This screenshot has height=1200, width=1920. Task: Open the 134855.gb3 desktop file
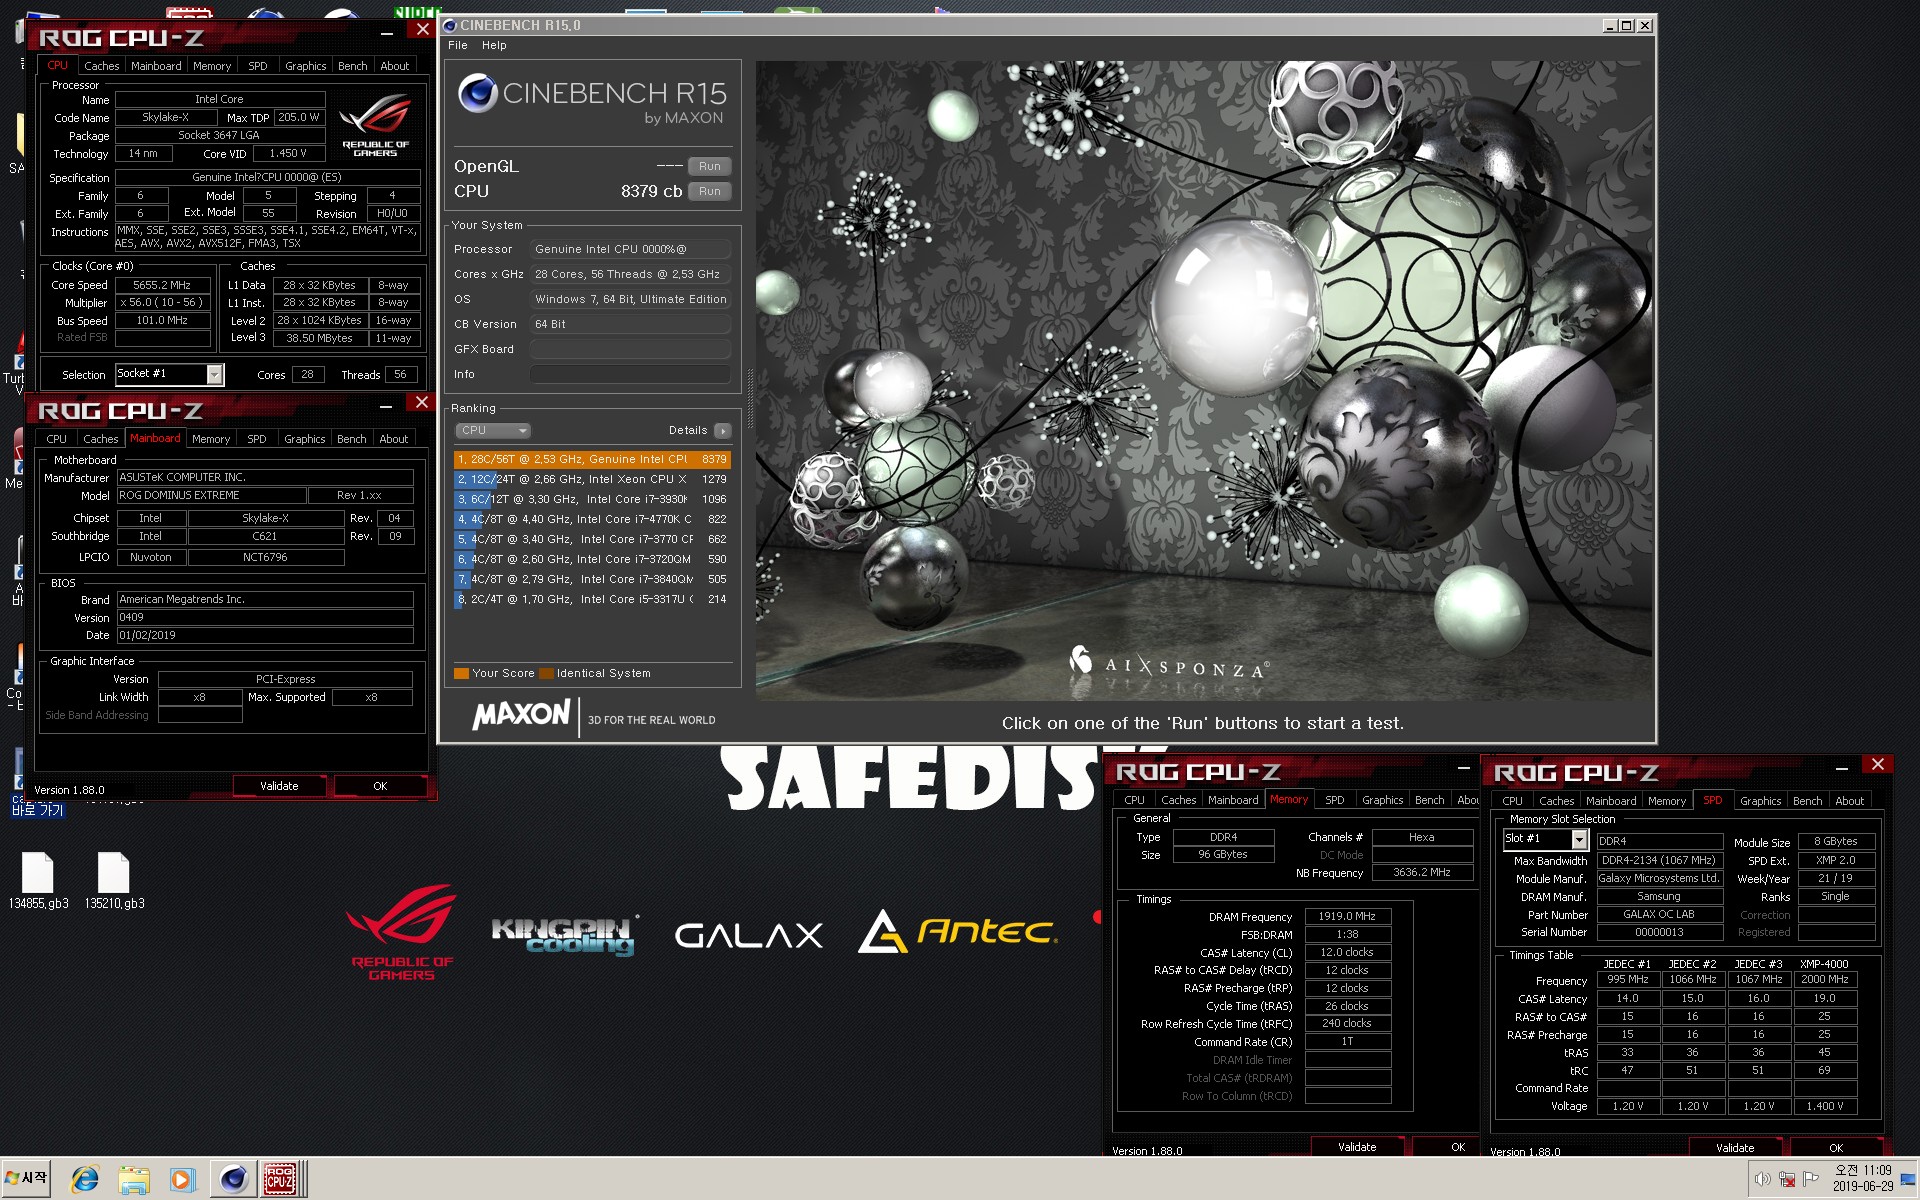(38, 880)
